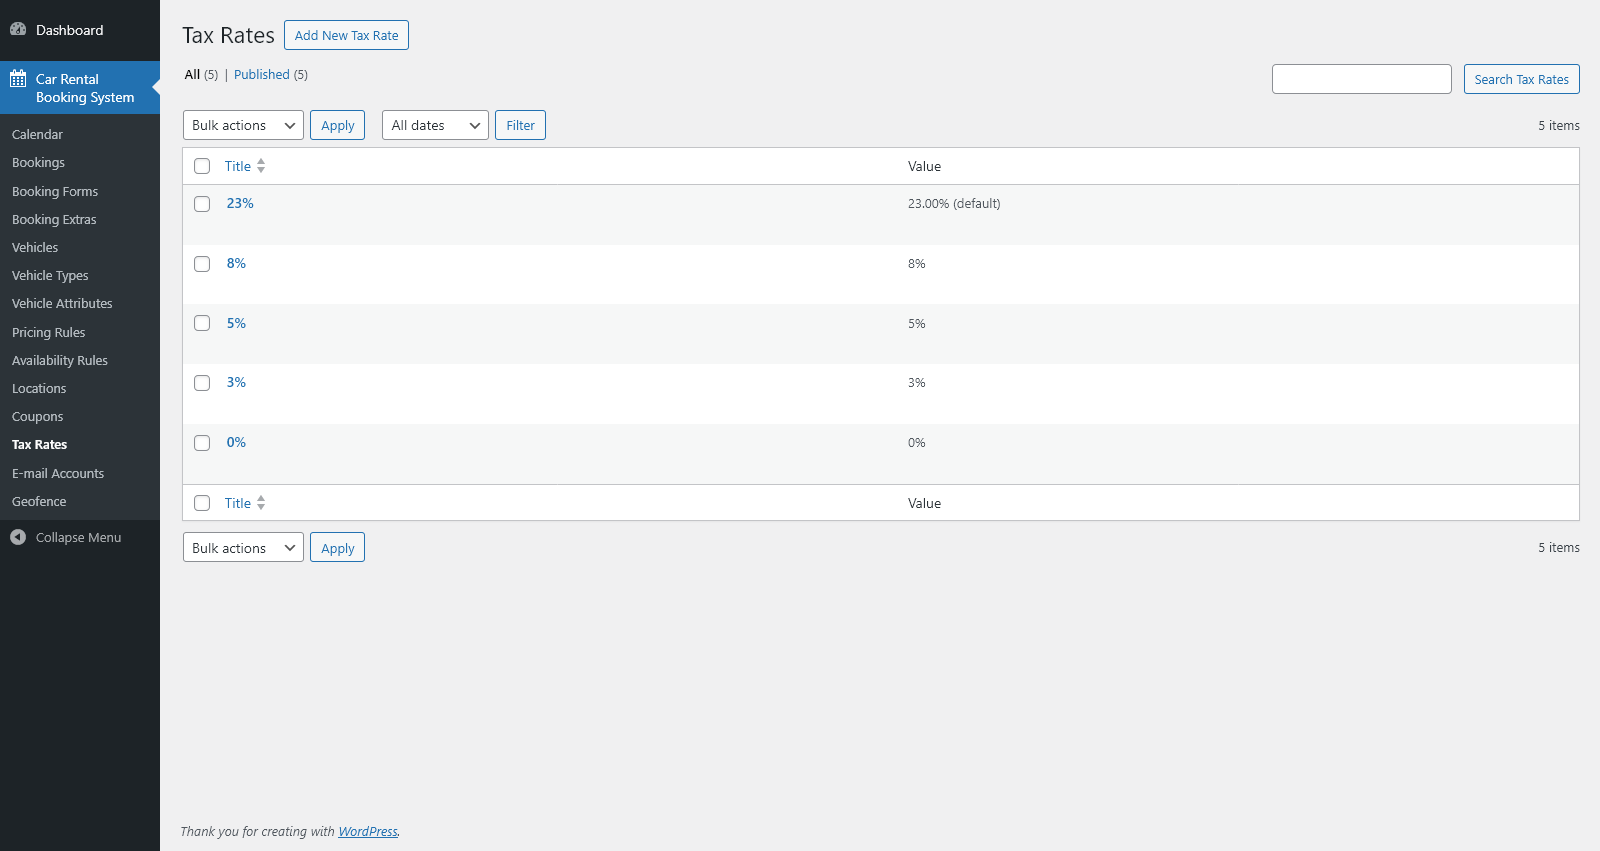Viewport: 1600px width, 851px height.
Task: Click the 0% value cell
Action: point(917,443)
